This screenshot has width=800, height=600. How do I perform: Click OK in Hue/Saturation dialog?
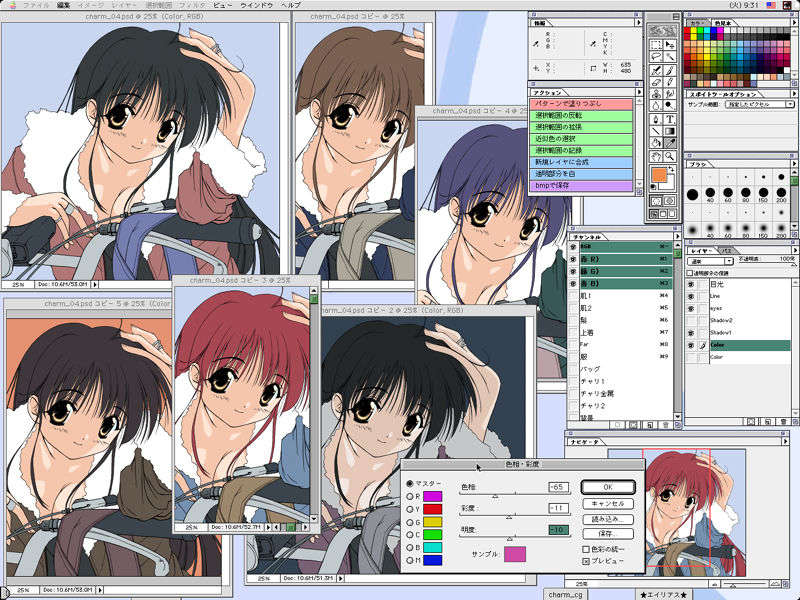click(x=608, y=487)
